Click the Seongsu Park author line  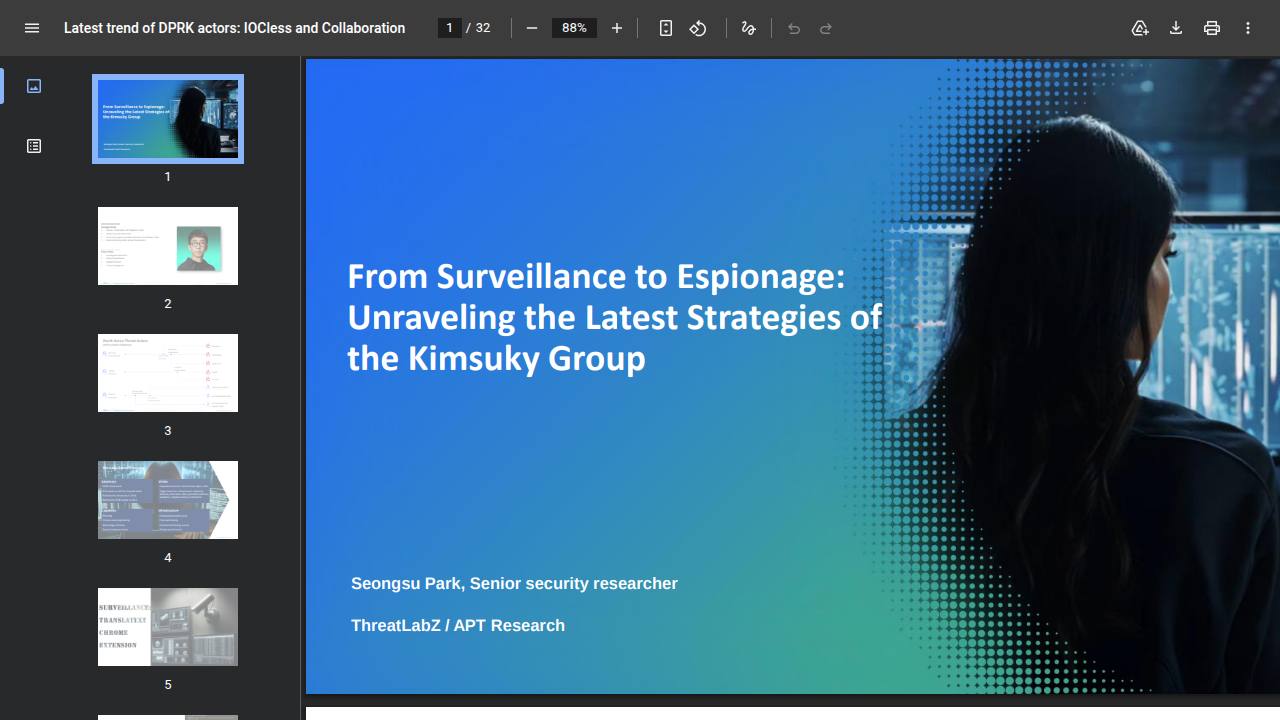tap(514, 583)
